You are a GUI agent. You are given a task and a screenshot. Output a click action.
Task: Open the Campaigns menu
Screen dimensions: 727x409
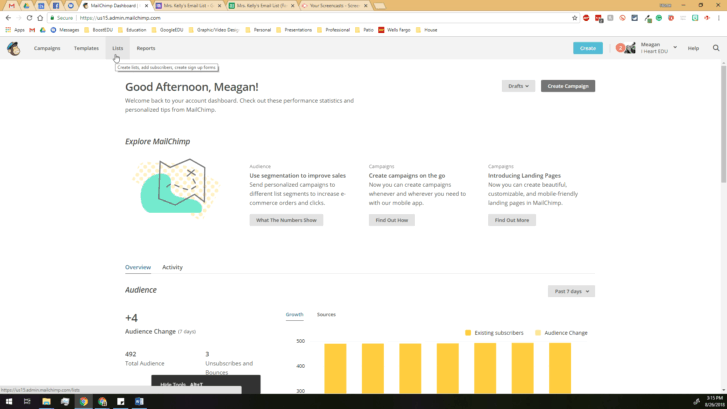[x=47, y=48]
